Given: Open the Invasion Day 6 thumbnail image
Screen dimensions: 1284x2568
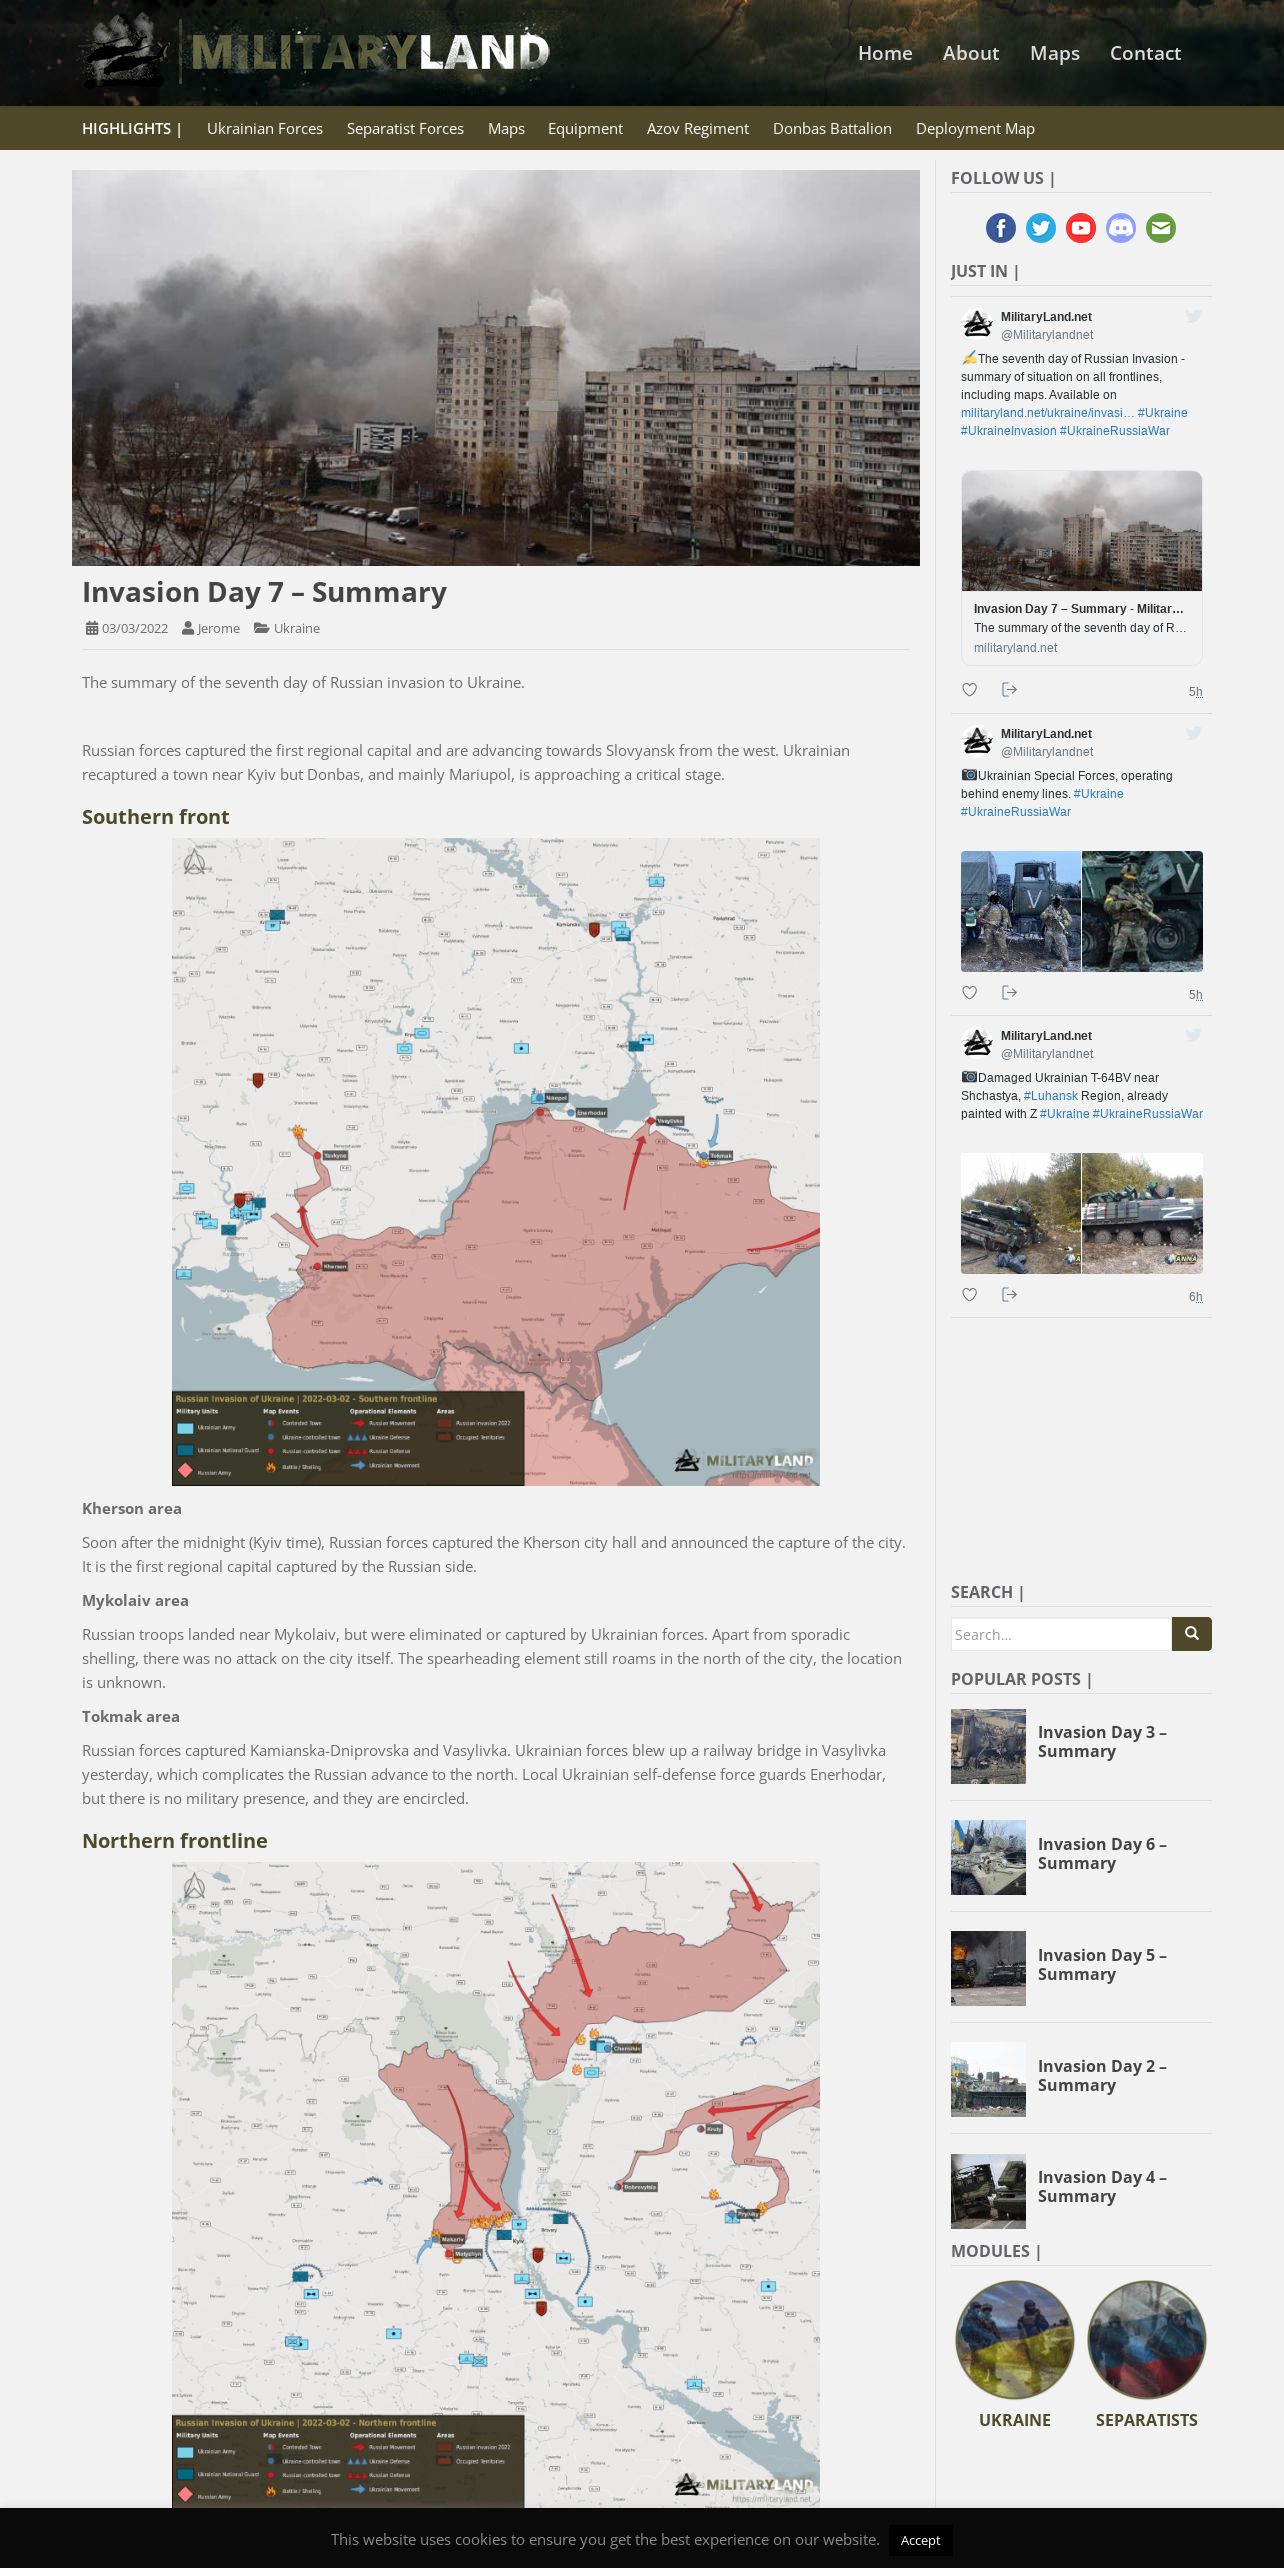Looking at the screenshot, I should click(x=988, y=1857).
